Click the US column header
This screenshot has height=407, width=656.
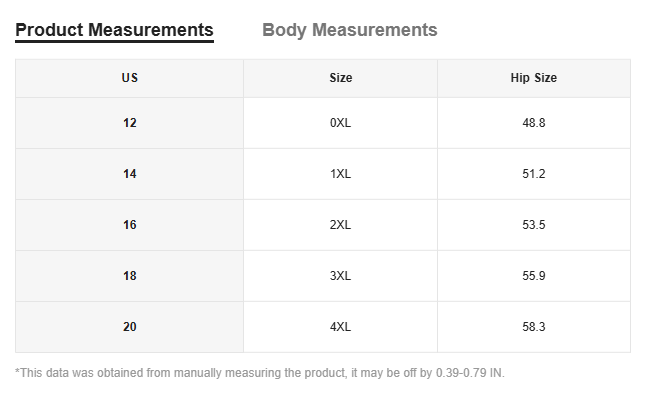tap(130, 78)
